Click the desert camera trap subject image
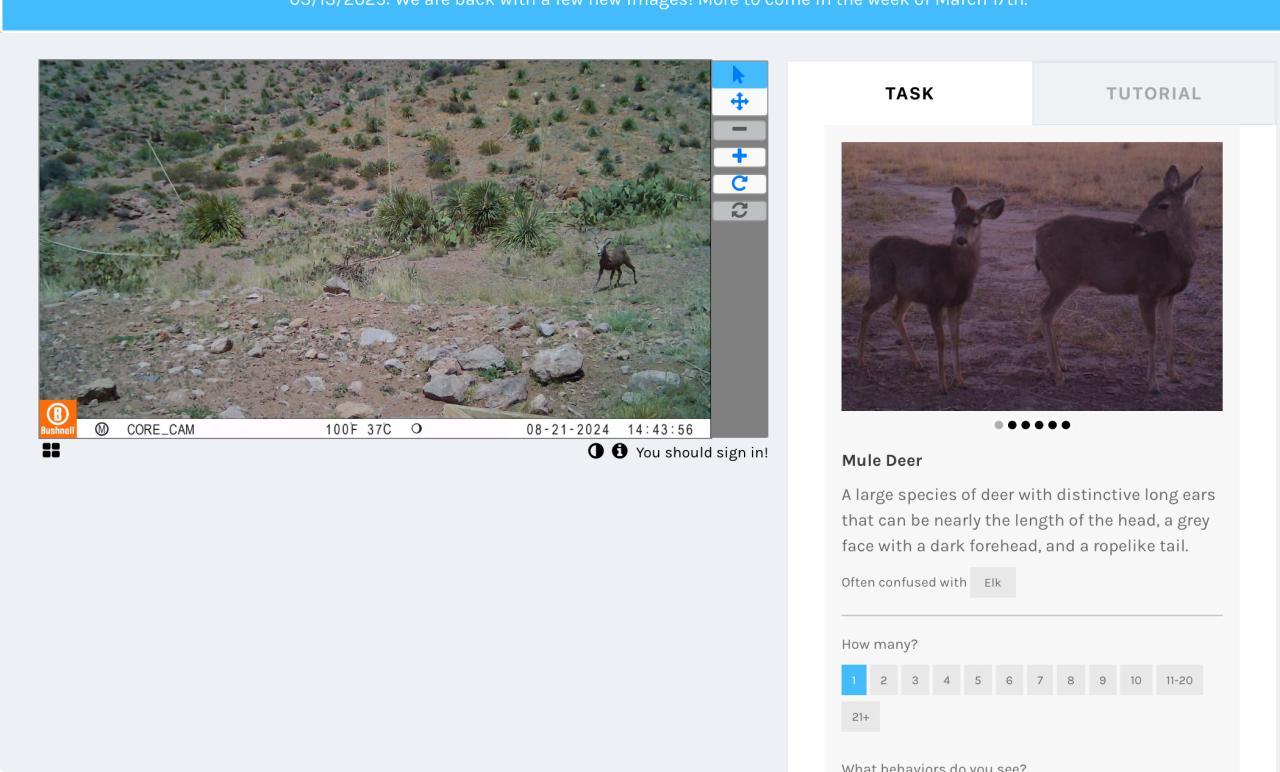Image resolution: width=1280 pixels, height=772 pixels. click(x=375, y=249)
